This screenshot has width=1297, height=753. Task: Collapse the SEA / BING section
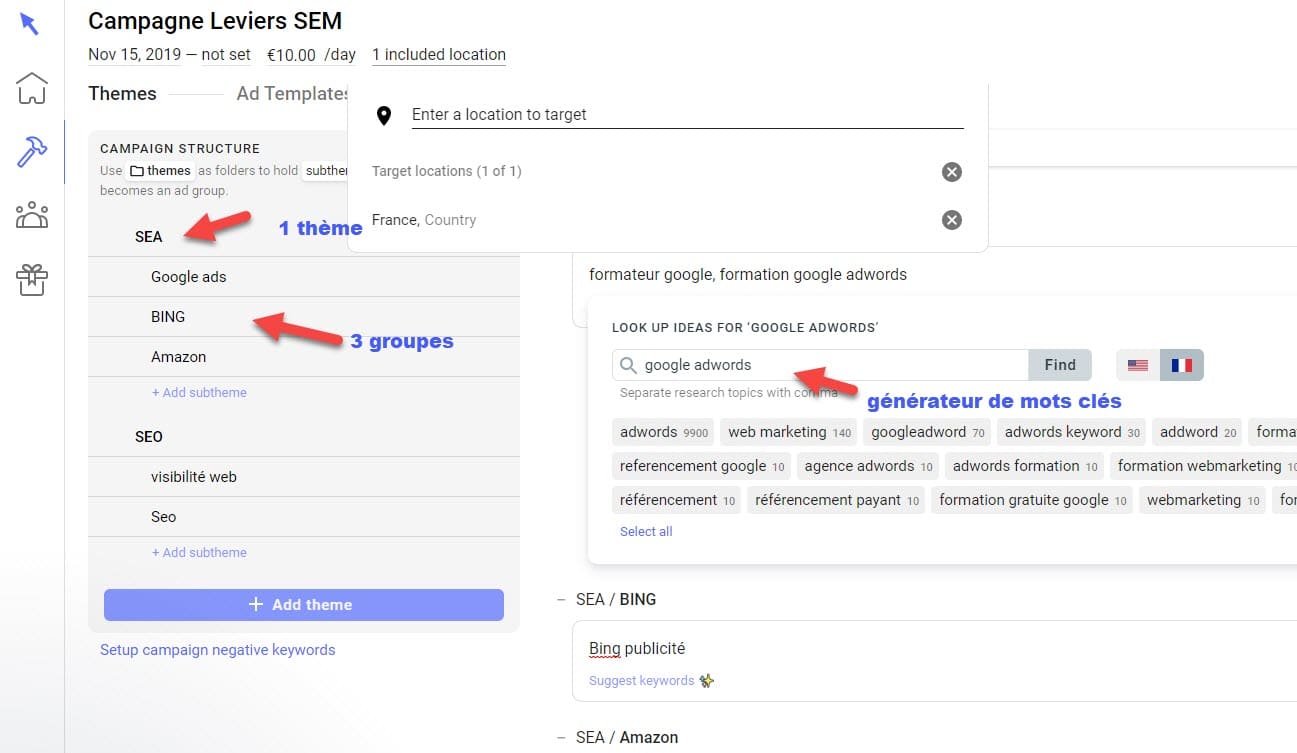click(x=561, y=600)
